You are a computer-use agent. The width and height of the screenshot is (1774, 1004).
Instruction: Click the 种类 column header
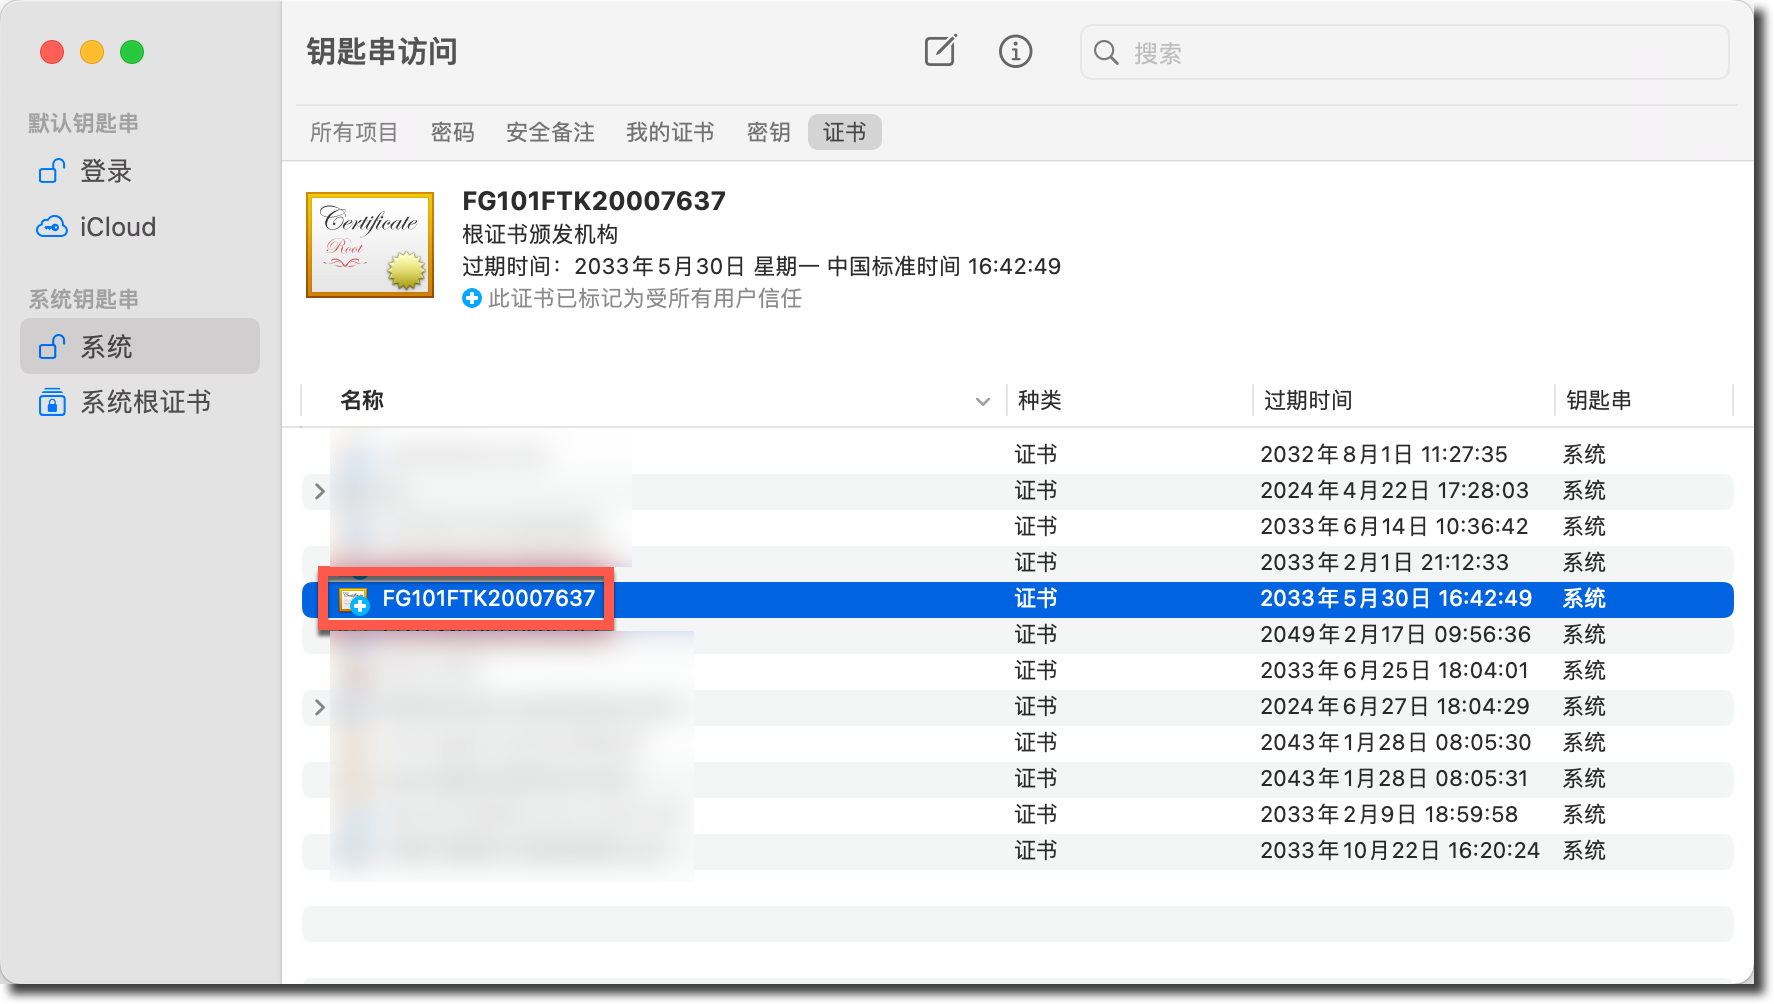click(x=1040, y=400)
